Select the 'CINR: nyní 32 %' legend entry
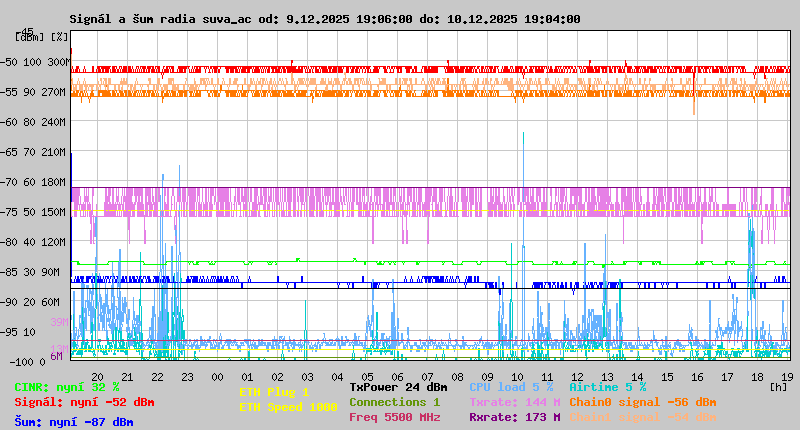The height and width of the screenshot is (430, 800). [x=67, y=387]
